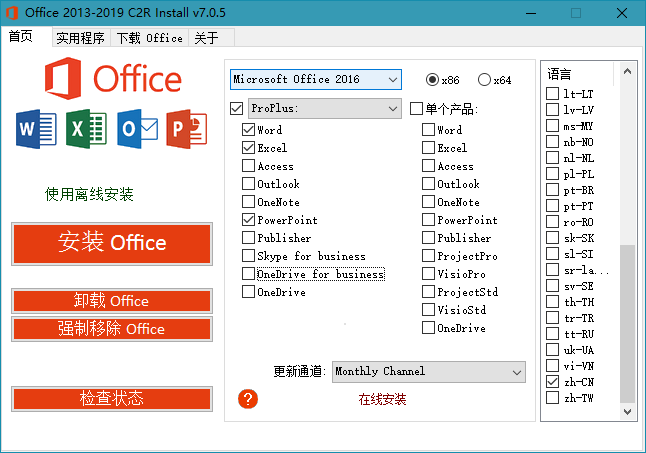
Task: Click the Word icon in the logo area
Action: point(37,129)
